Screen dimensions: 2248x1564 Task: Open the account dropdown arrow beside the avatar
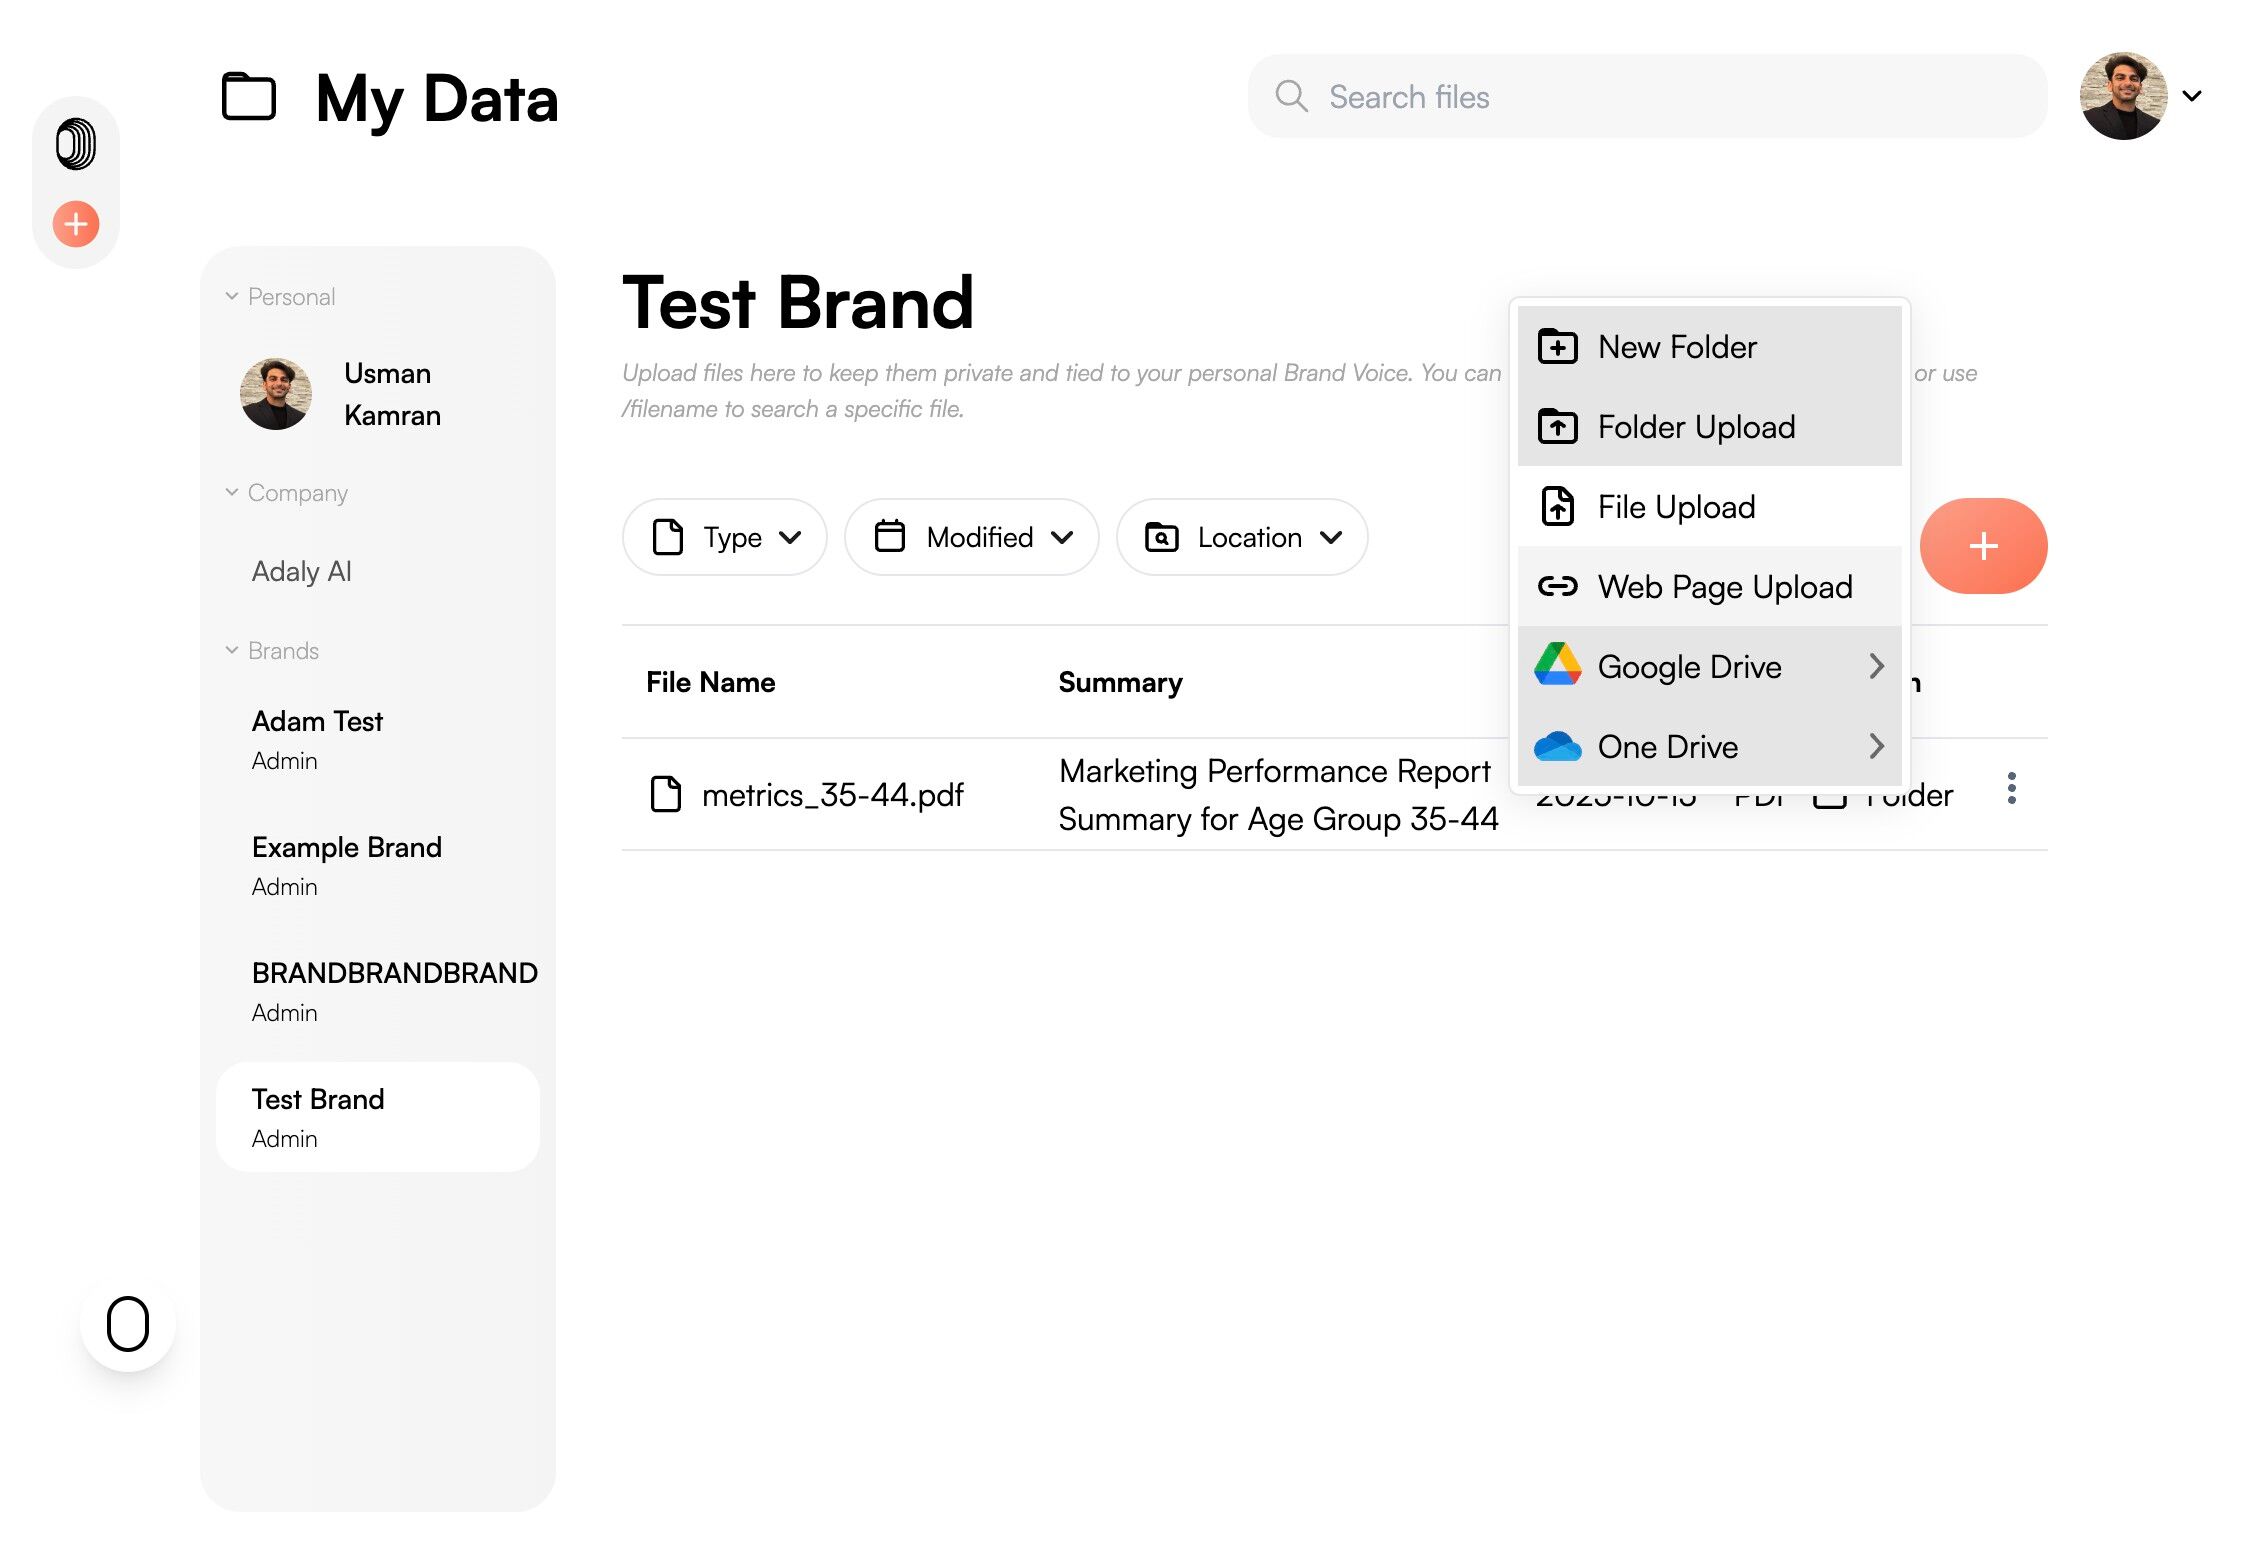tap(2193, 97)
